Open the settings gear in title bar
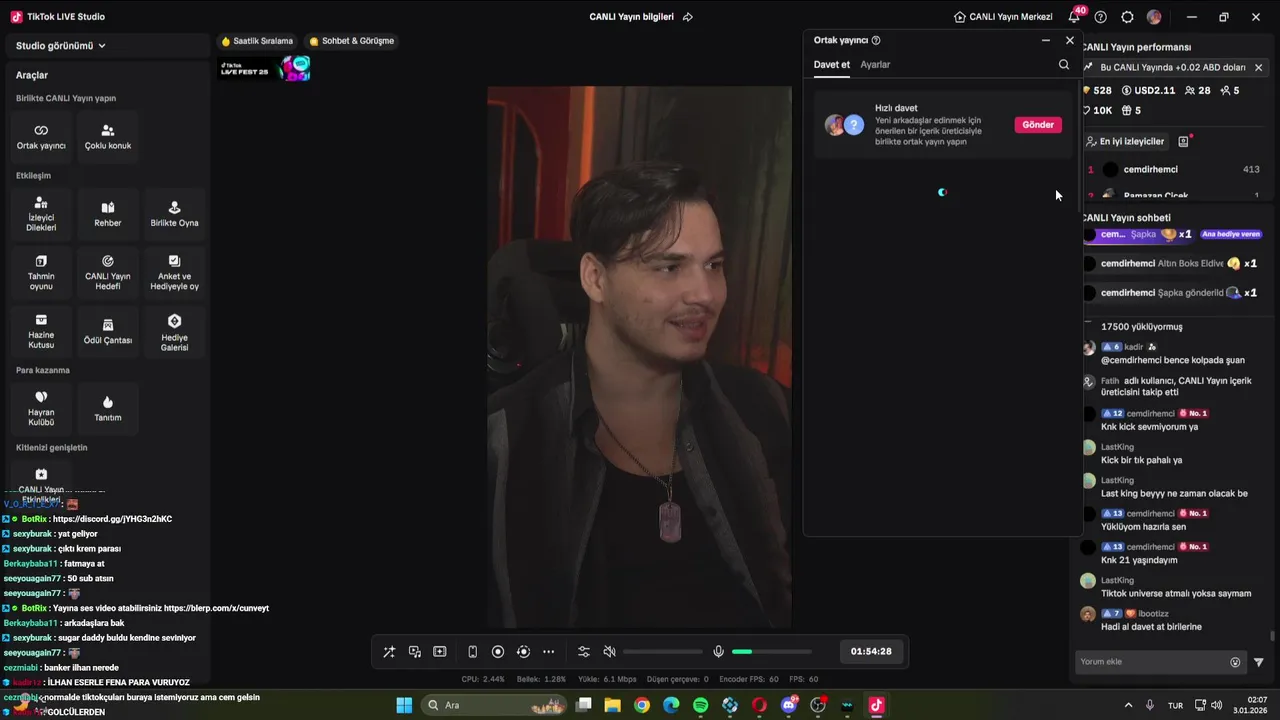Viewport: 1280px width, 720px height. [1127, 17]
